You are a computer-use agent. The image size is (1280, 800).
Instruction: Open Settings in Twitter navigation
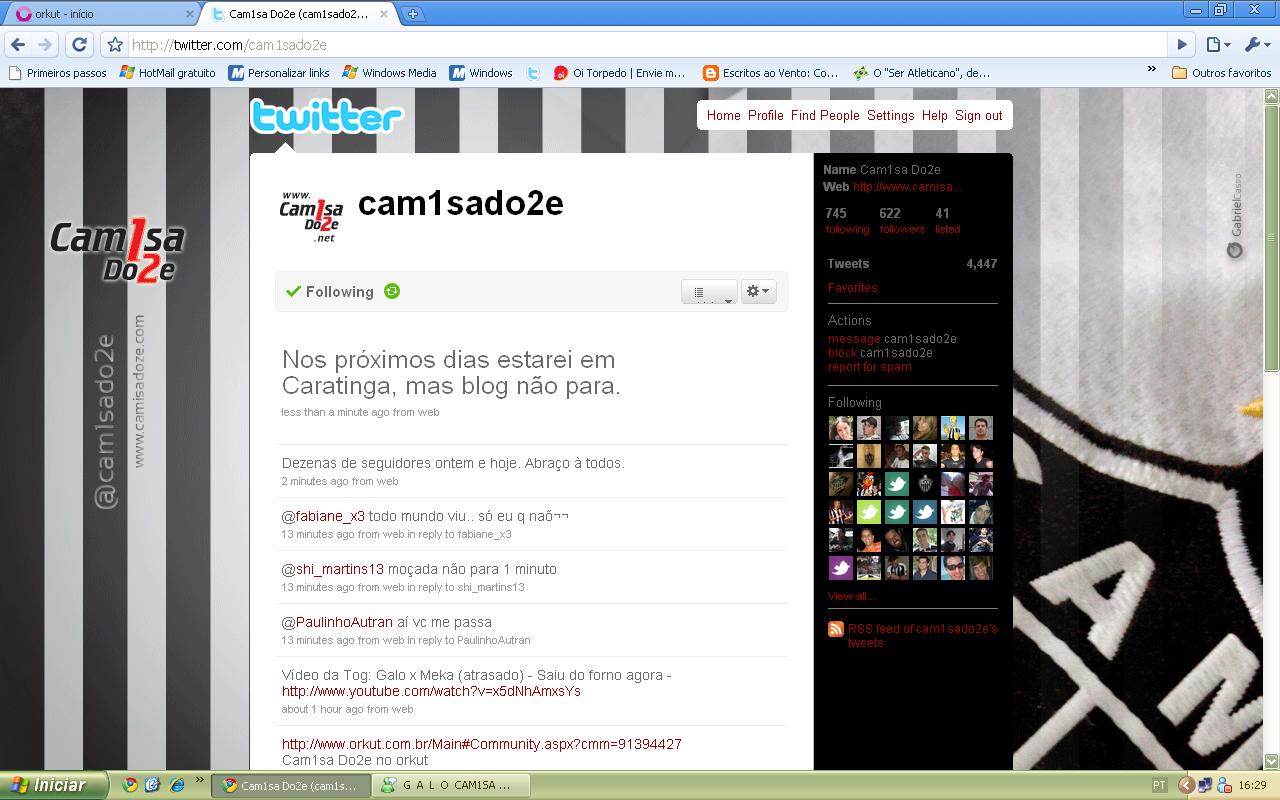click(890, 115)
